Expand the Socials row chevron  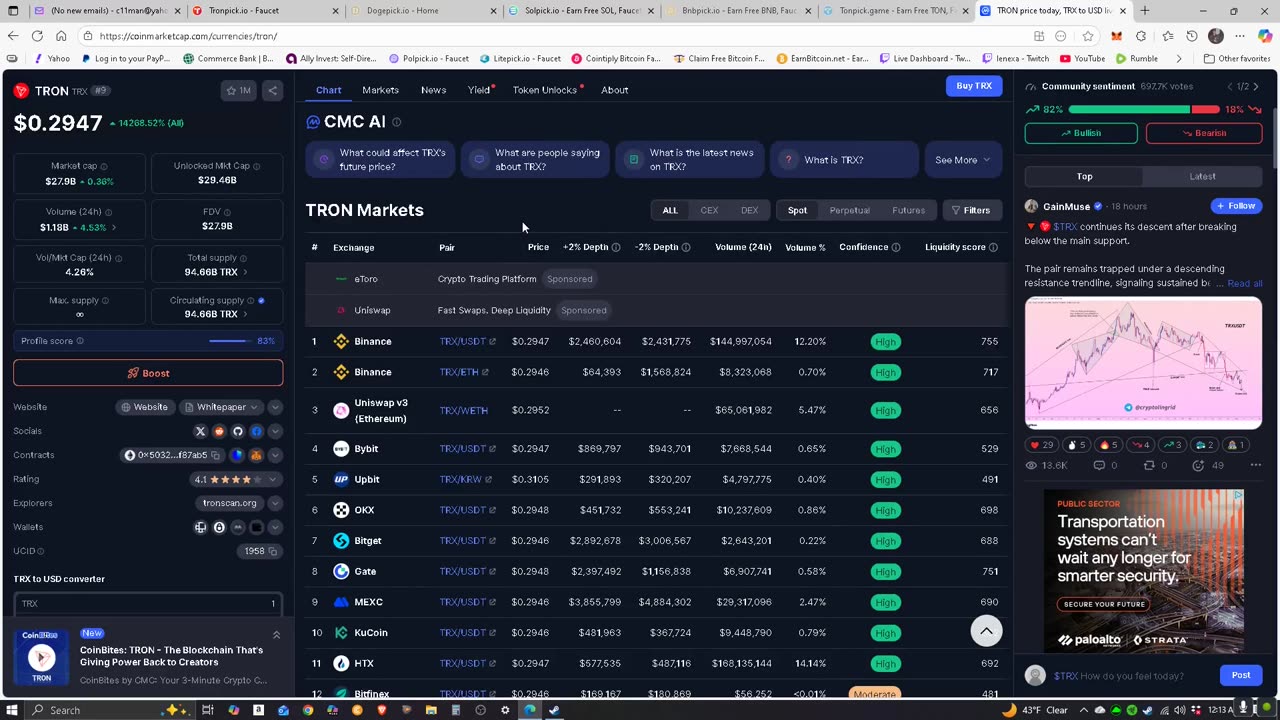[x=275, y=431]
